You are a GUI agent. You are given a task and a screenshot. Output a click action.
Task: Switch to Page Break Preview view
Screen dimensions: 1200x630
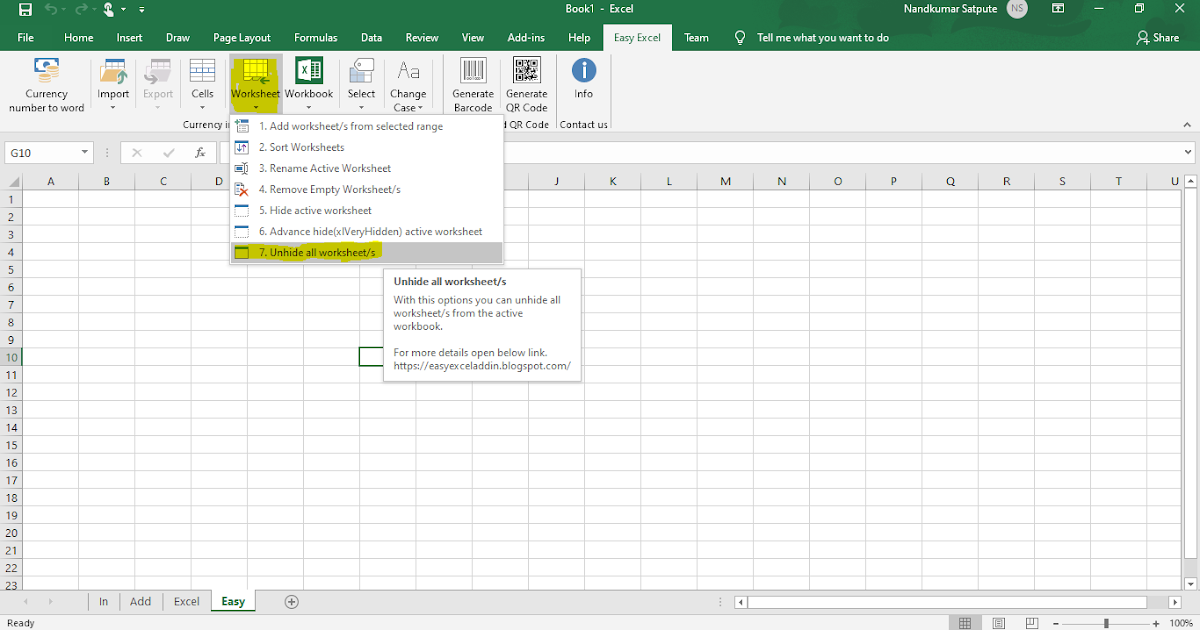coord(1030,622)
